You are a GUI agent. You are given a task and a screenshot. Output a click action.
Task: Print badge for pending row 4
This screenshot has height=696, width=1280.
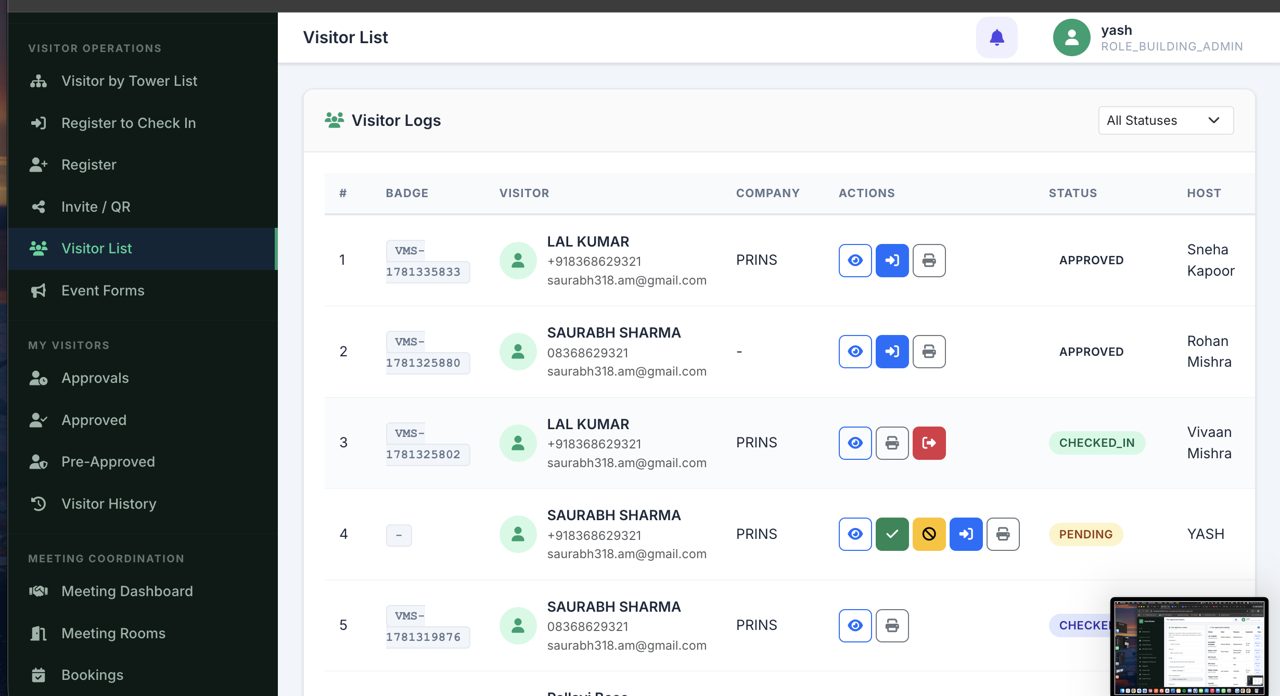[x=1003, y=534]
